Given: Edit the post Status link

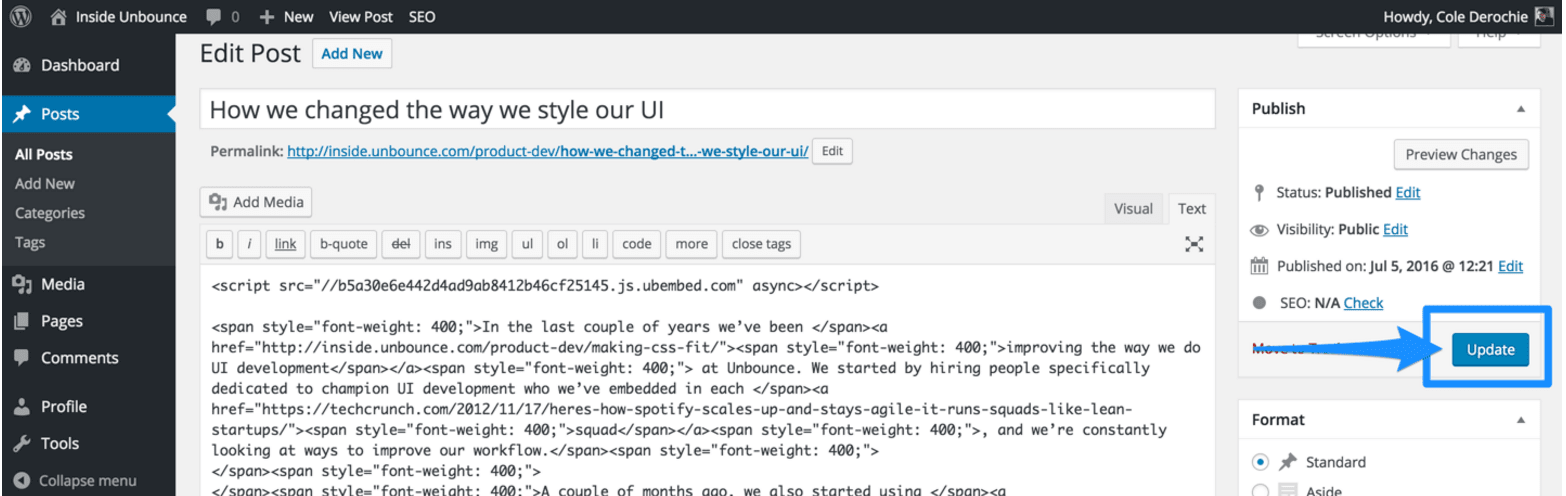Looking at the screenshot, I should tap(1408, 192).
